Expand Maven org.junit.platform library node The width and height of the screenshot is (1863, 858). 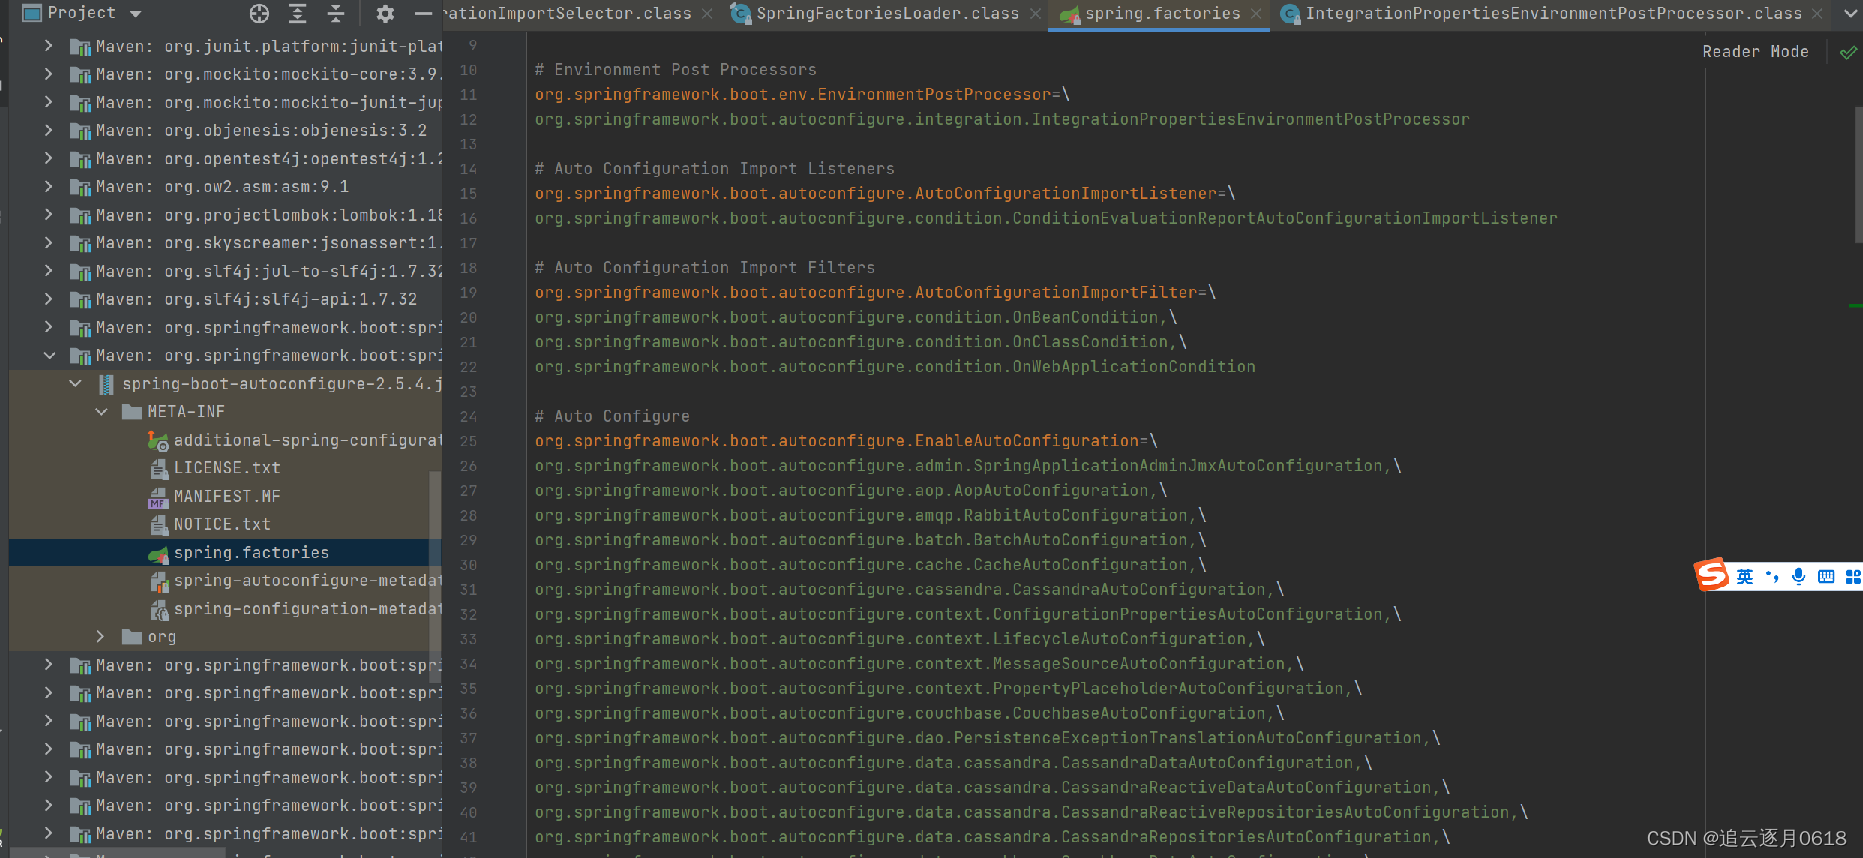(x=49, y=46)
